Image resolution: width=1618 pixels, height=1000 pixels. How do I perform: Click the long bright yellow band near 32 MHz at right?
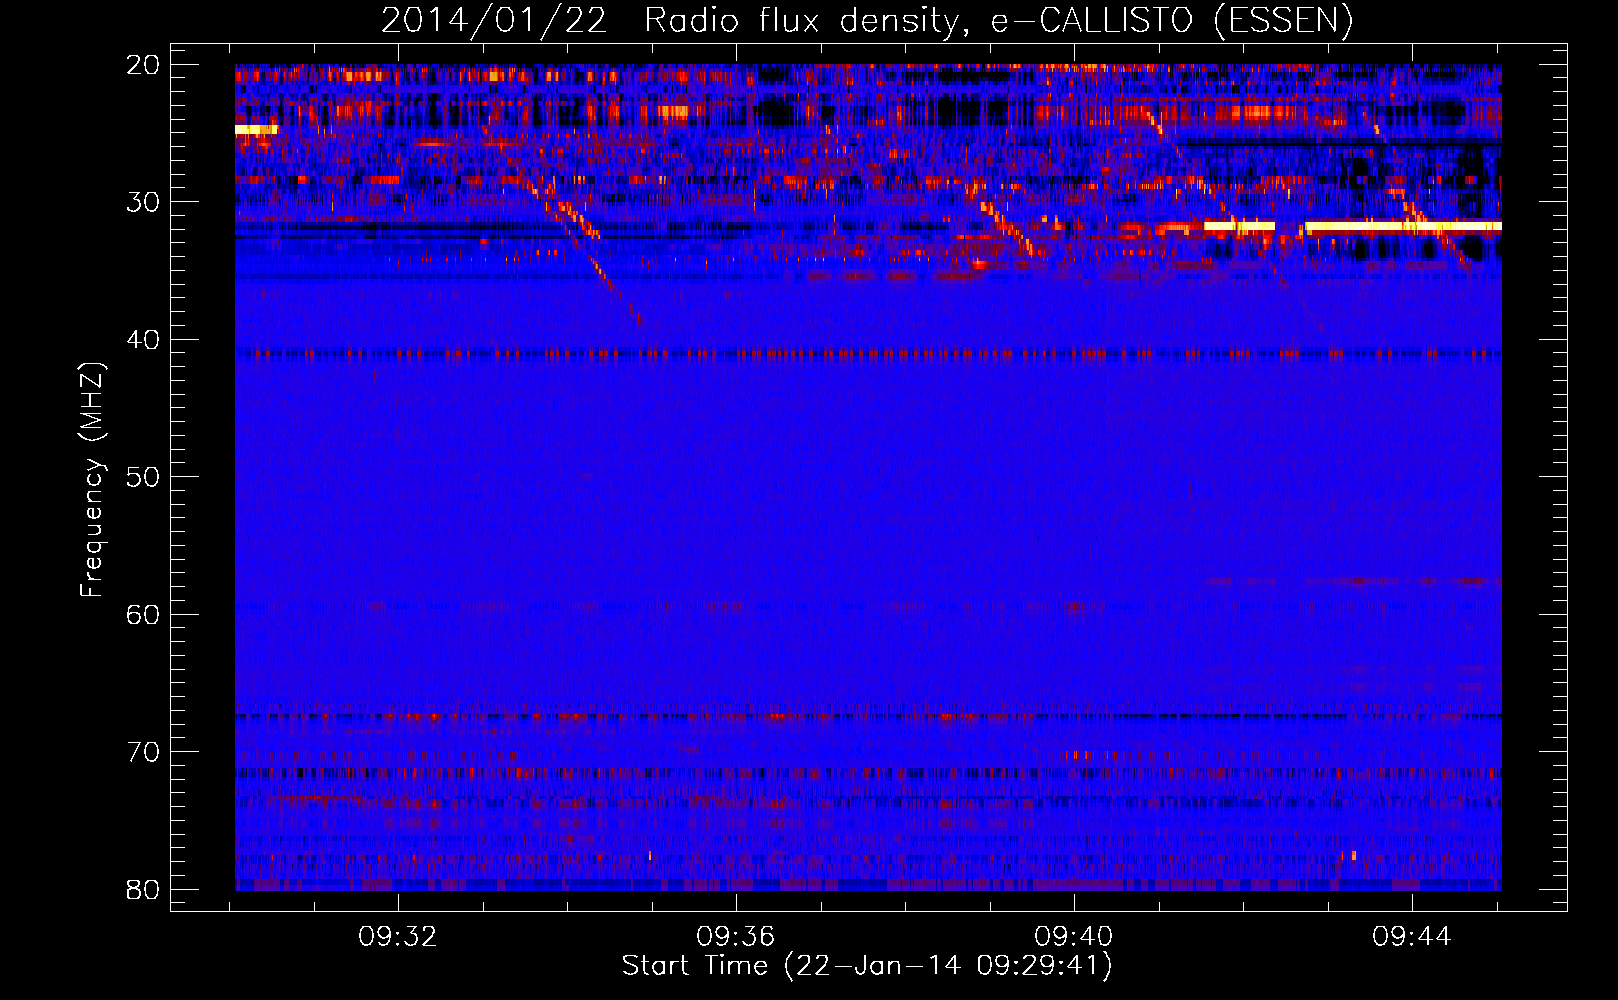coord(1404,226)
